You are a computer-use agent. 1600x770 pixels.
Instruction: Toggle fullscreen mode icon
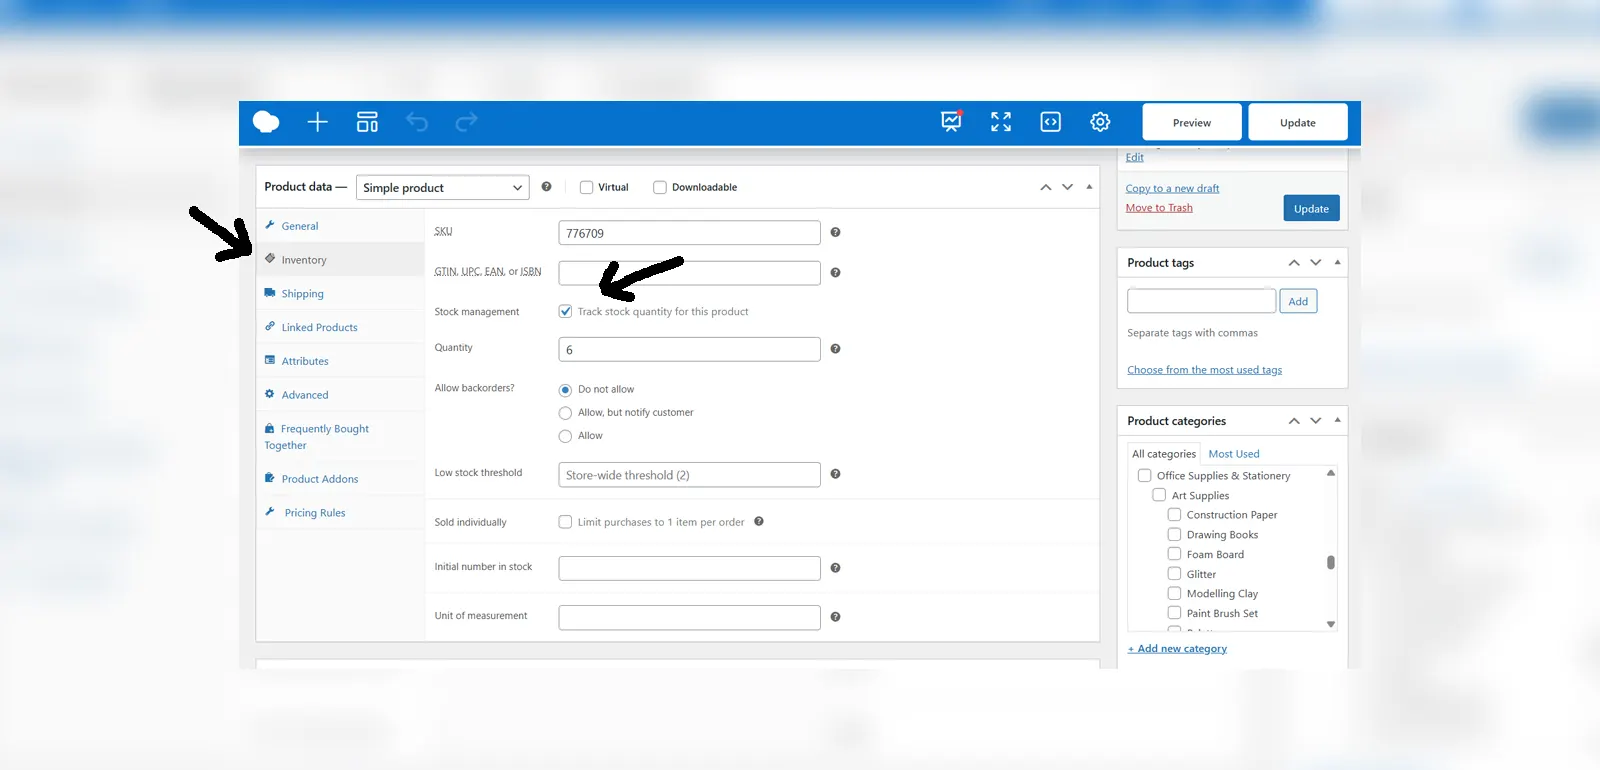tap(1000, 122)
